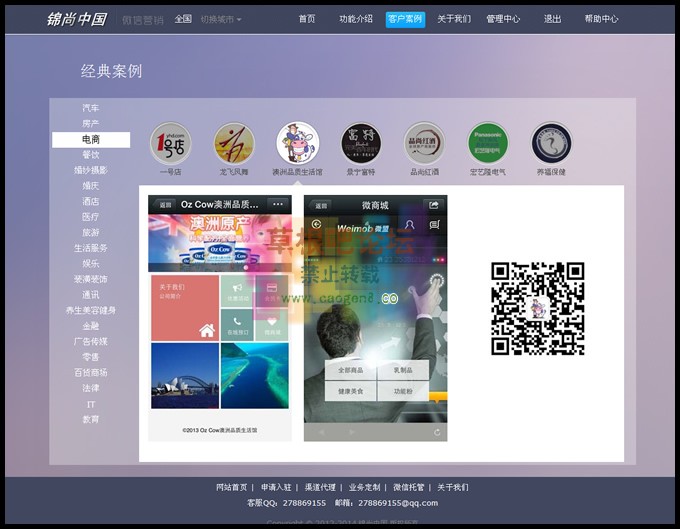Open 管理中心 navigation item
Image resolution: width=680 pixels, height=529 pixels.
pos(503,19)
